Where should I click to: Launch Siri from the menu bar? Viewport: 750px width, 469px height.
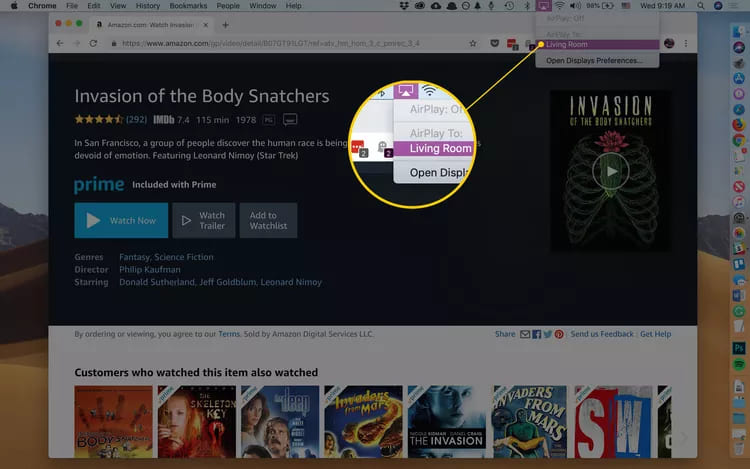click(x=718, y=6)
